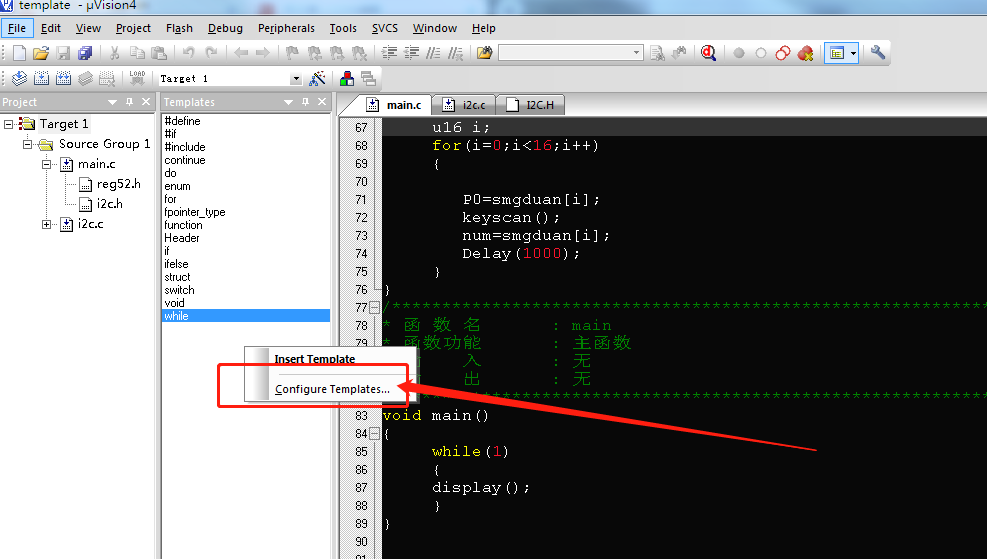
Task: Open the Project menu
Action: [133, 28]
